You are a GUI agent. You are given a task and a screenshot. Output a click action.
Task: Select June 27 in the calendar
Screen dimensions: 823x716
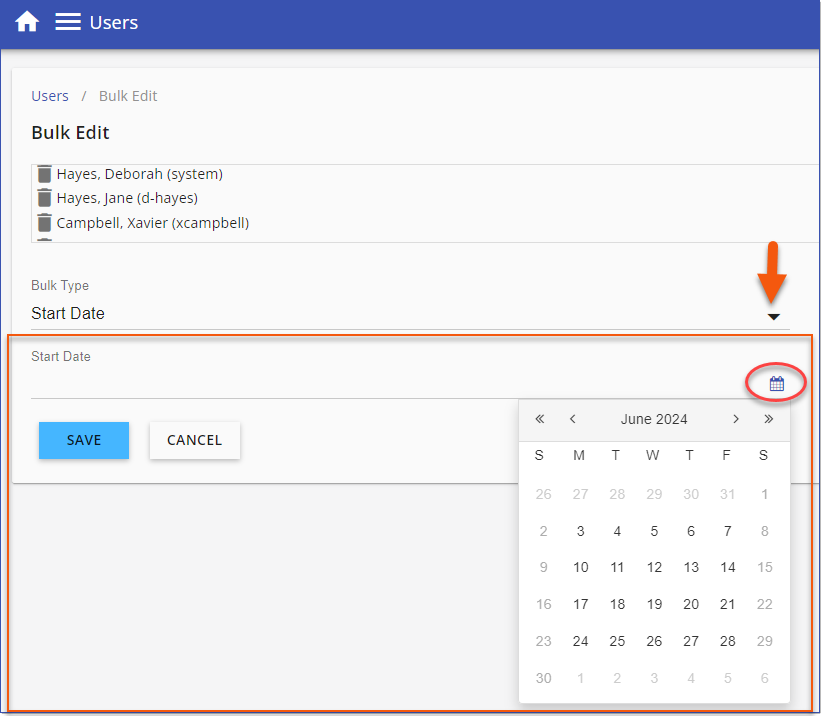[691, 640]
